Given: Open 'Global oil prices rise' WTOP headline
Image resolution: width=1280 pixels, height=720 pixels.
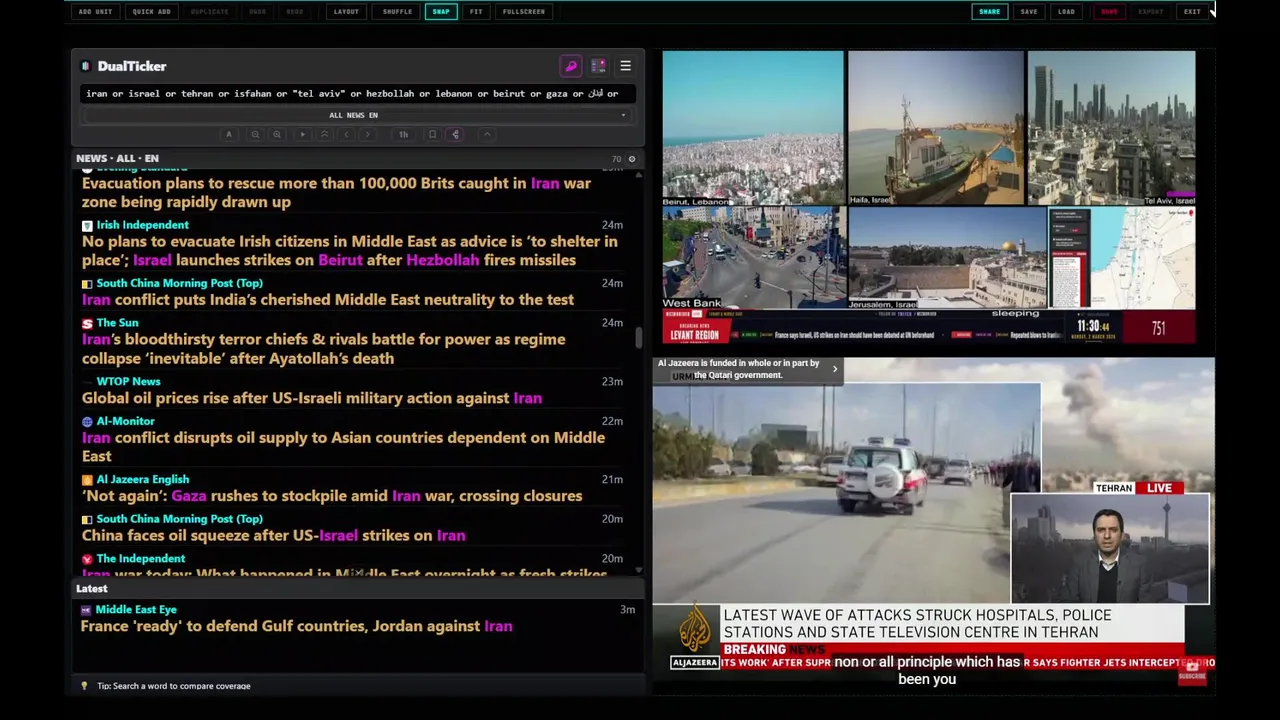Looking at the screenshot, I should click(312, 397).
